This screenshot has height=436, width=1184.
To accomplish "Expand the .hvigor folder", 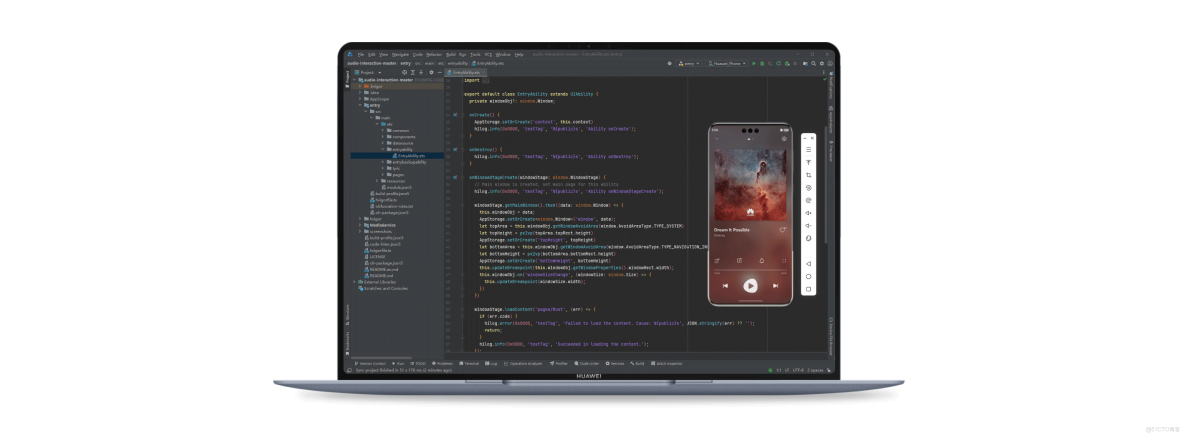I will 360,86.
